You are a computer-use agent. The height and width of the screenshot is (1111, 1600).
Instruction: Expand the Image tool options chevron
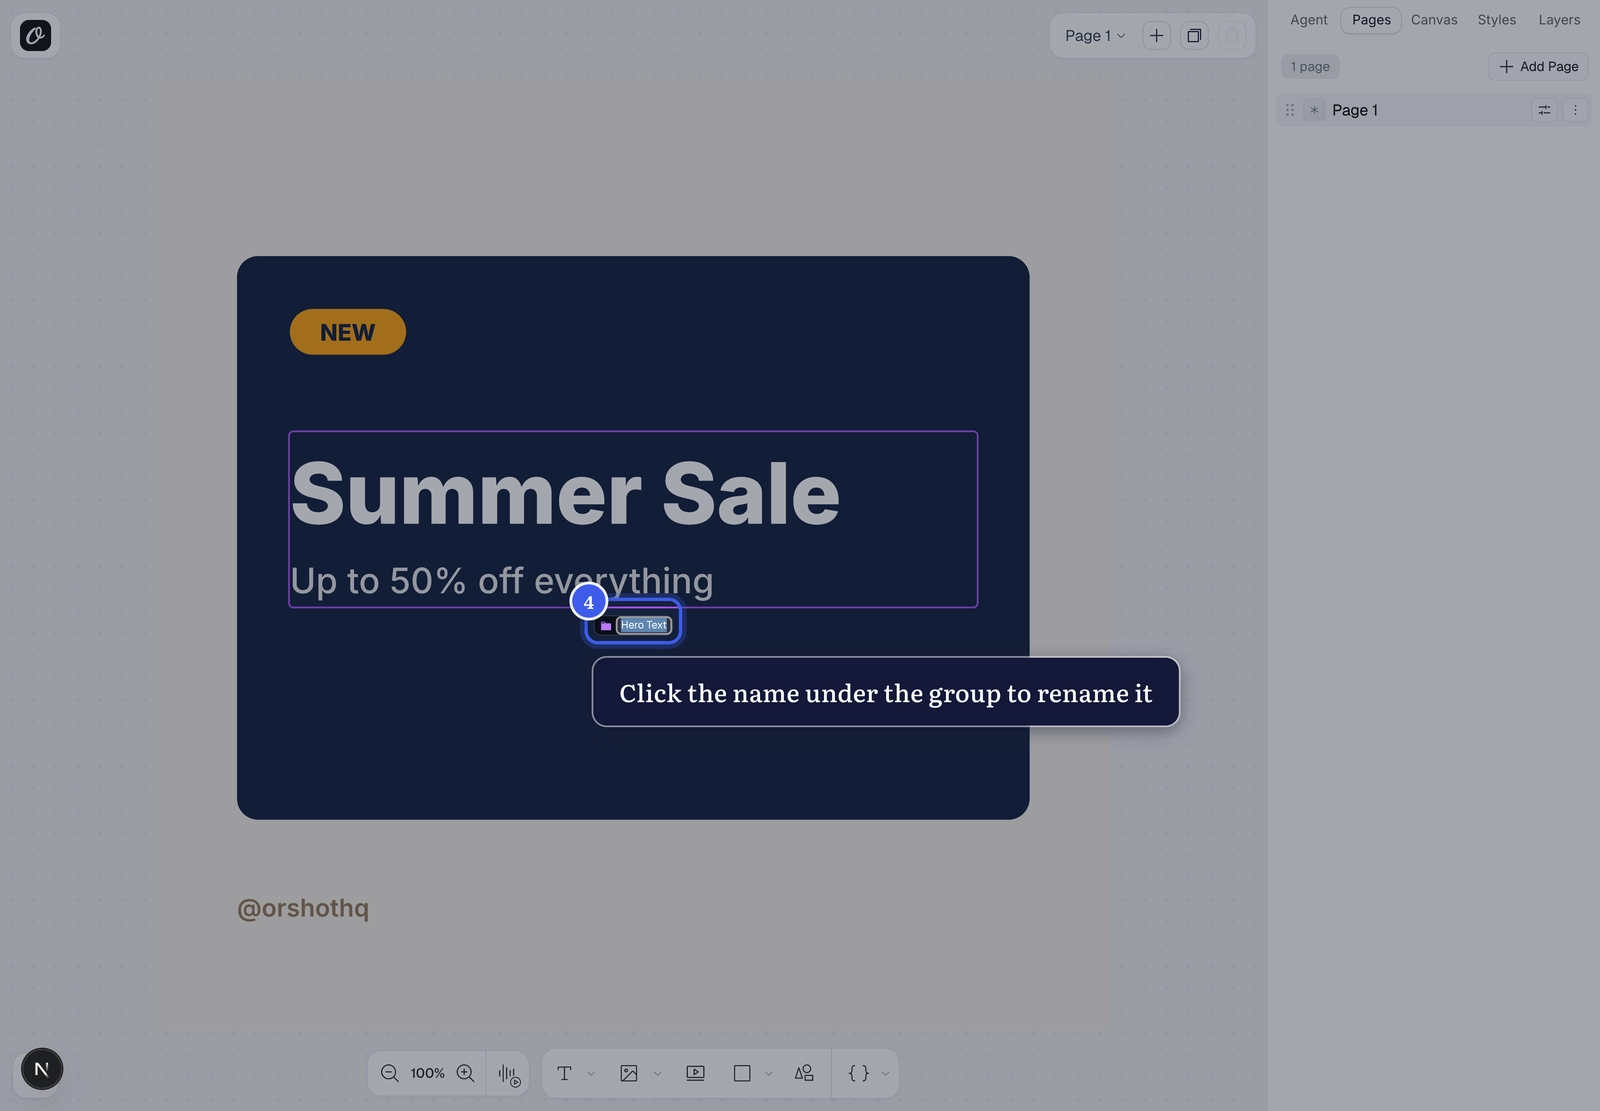click(657, 1074)
